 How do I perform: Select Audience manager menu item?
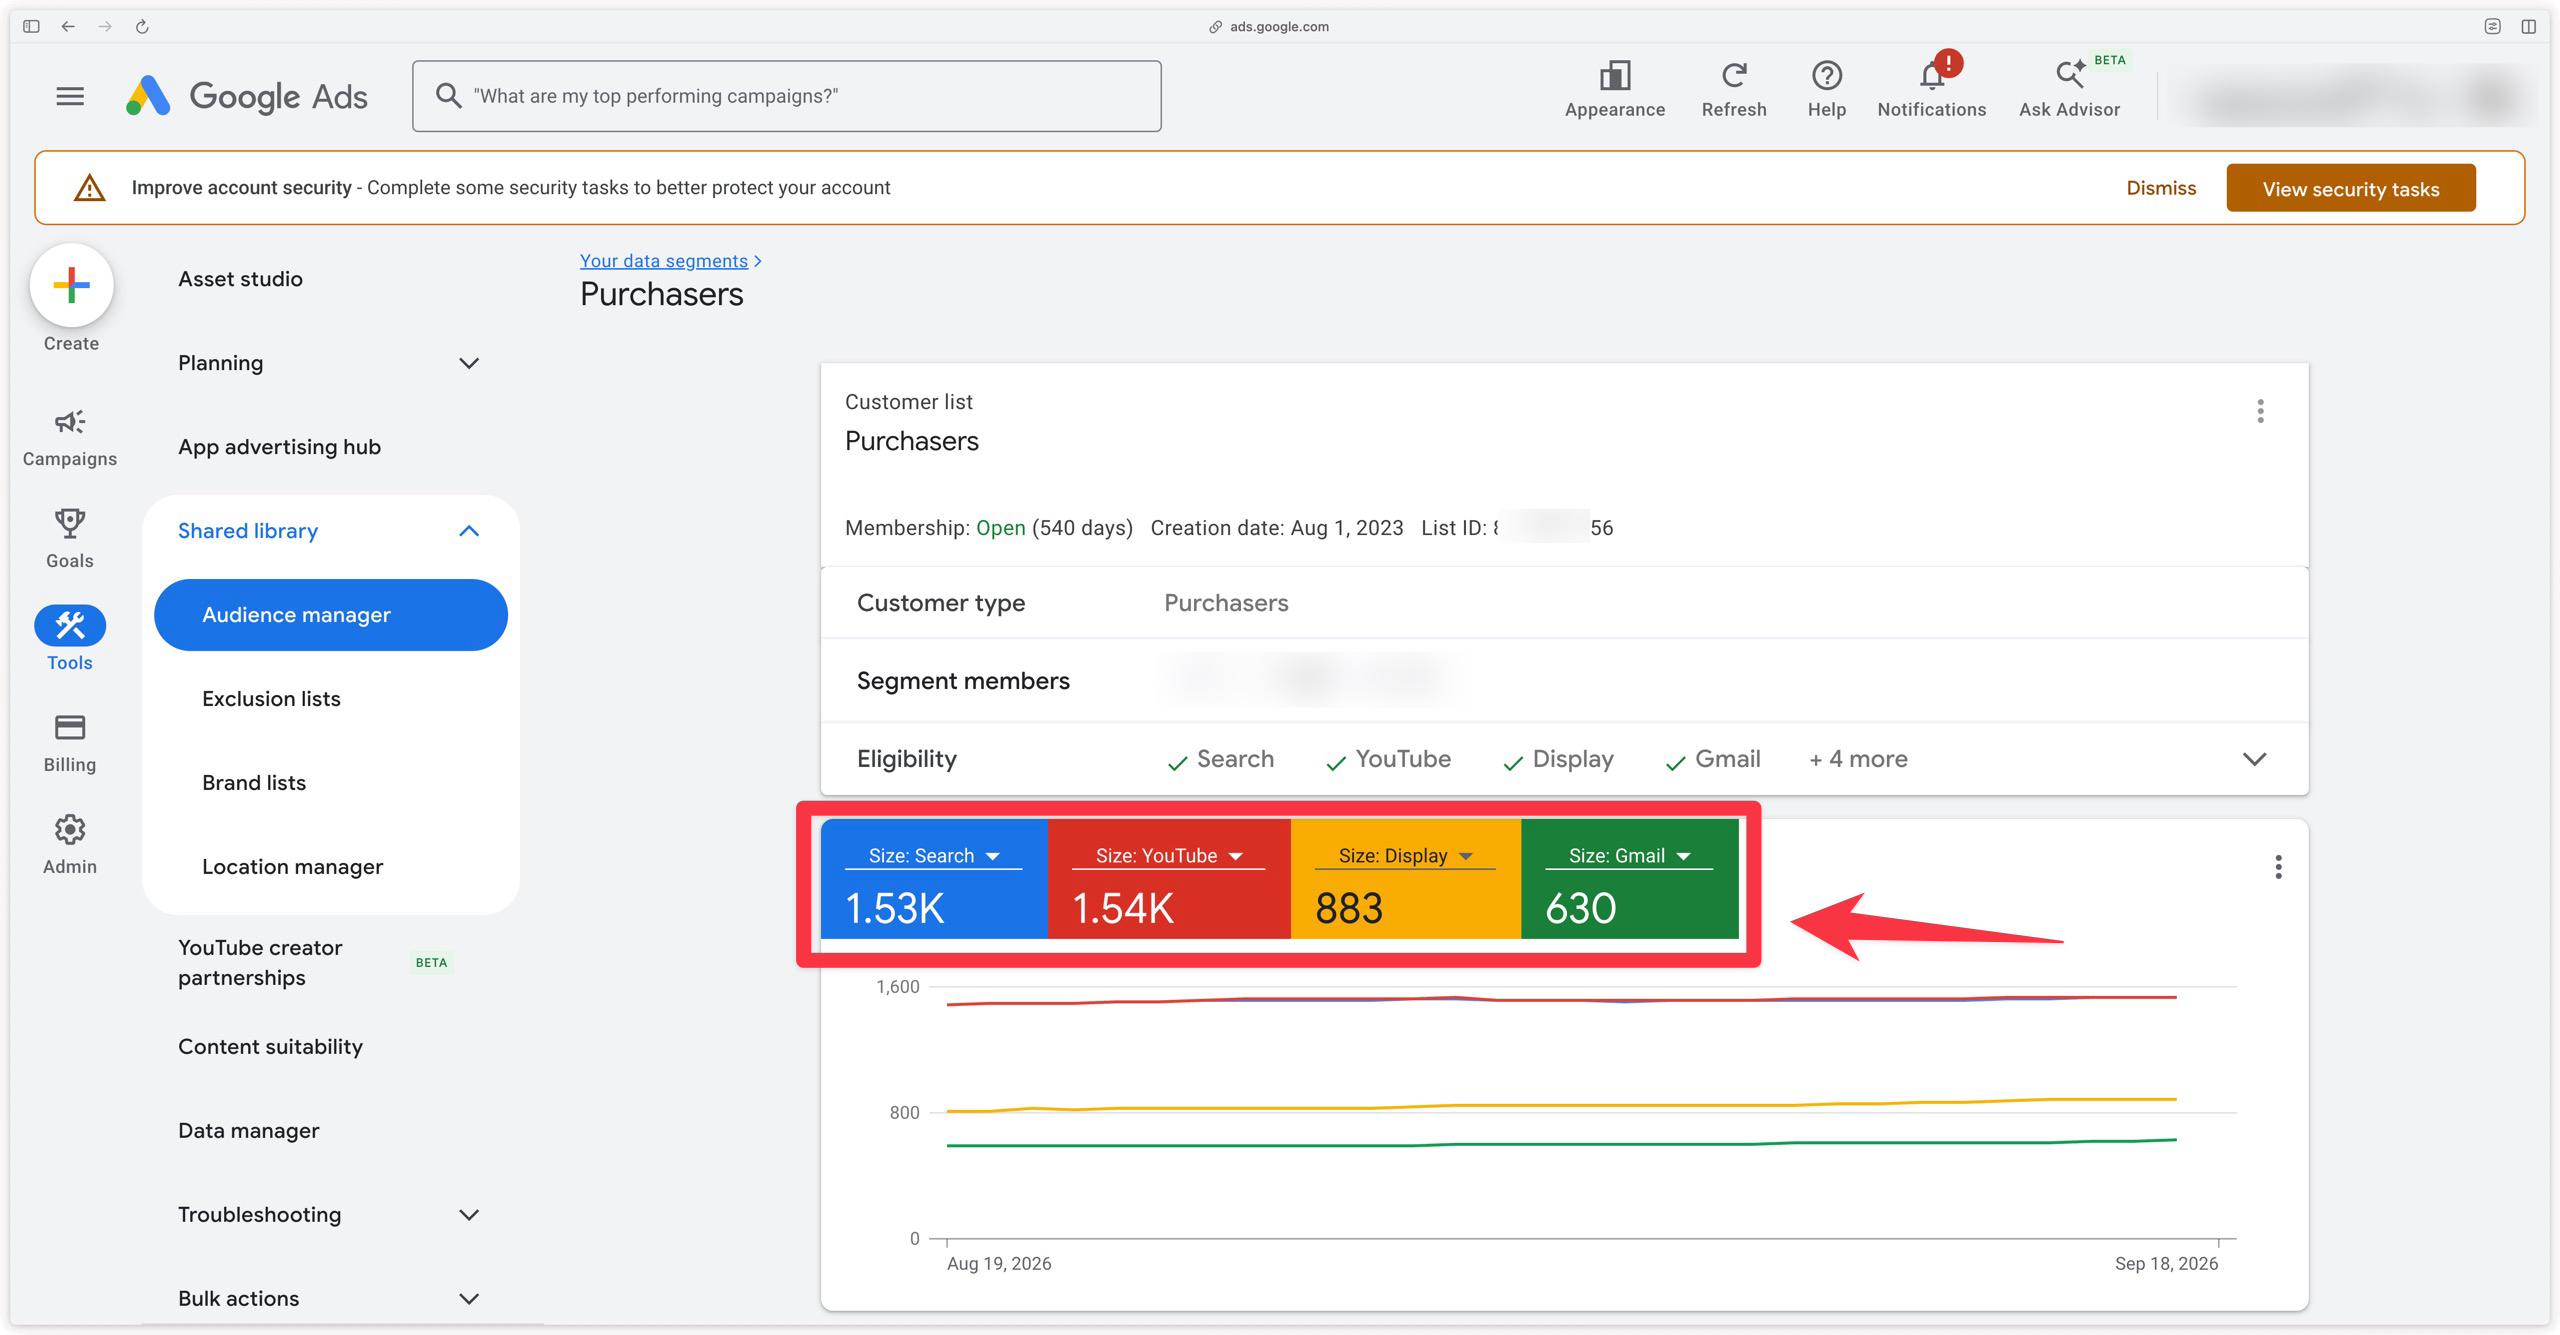point(331,615)
